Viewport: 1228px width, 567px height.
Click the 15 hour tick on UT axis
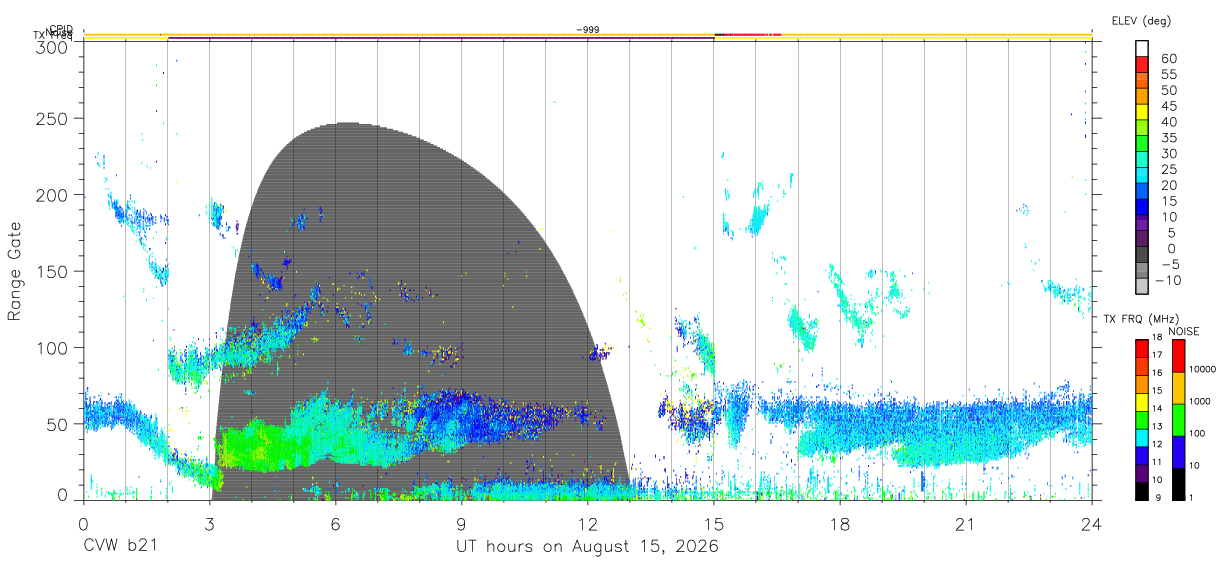714,523
